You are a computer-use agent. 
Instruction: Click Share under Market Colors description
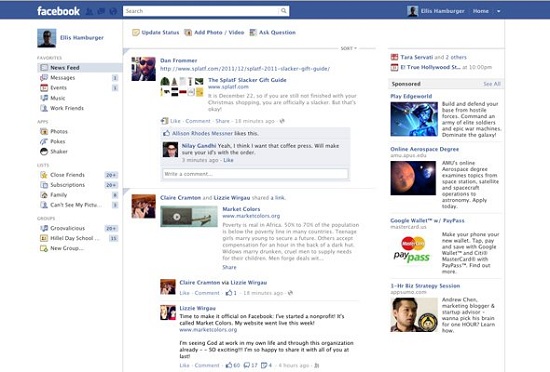coord(229,267)
